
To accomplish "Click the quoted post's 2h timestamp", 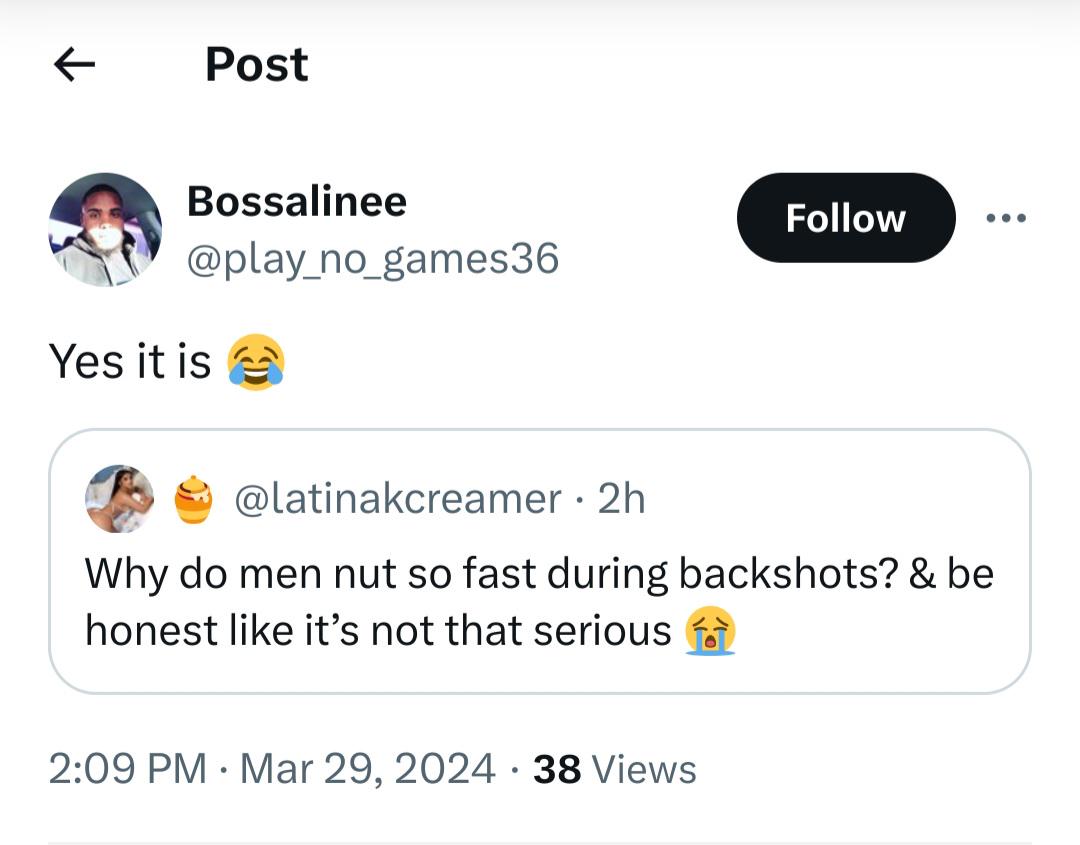I will (621, 498).
